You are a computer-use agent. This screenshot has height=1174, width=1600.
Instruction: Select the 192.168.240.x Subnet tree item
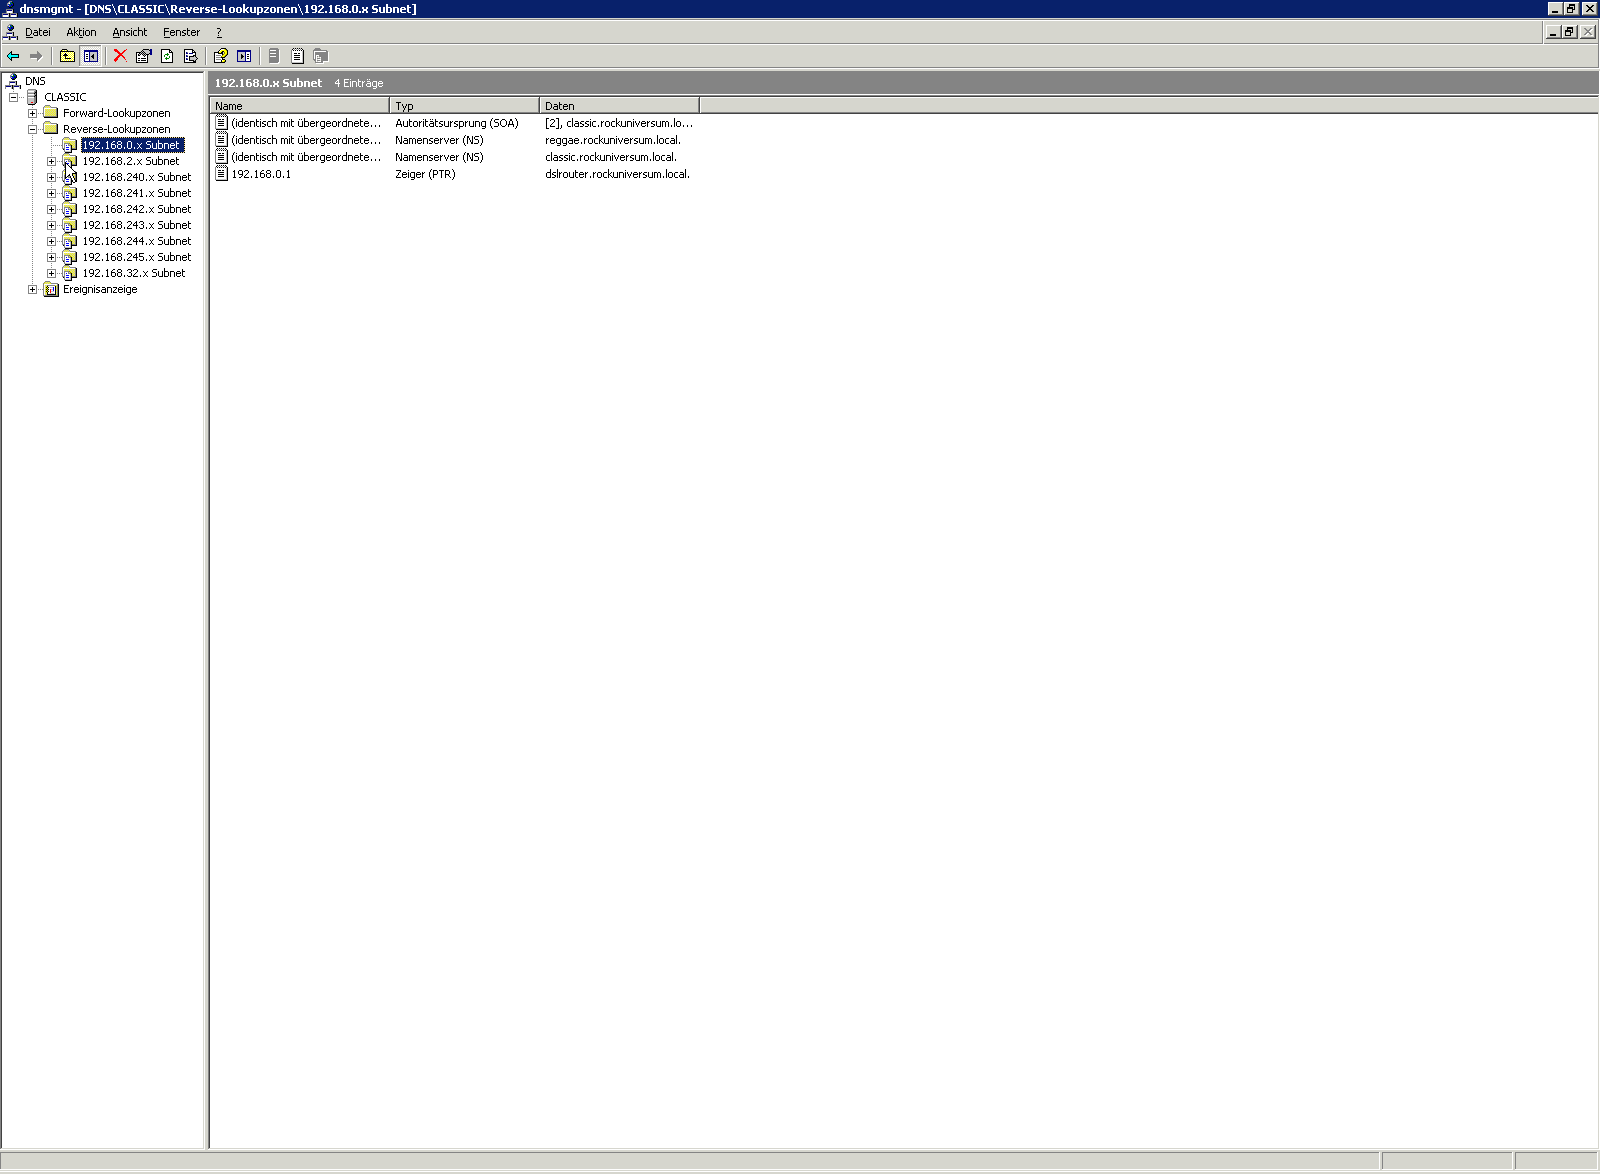(x=137, y=177)
